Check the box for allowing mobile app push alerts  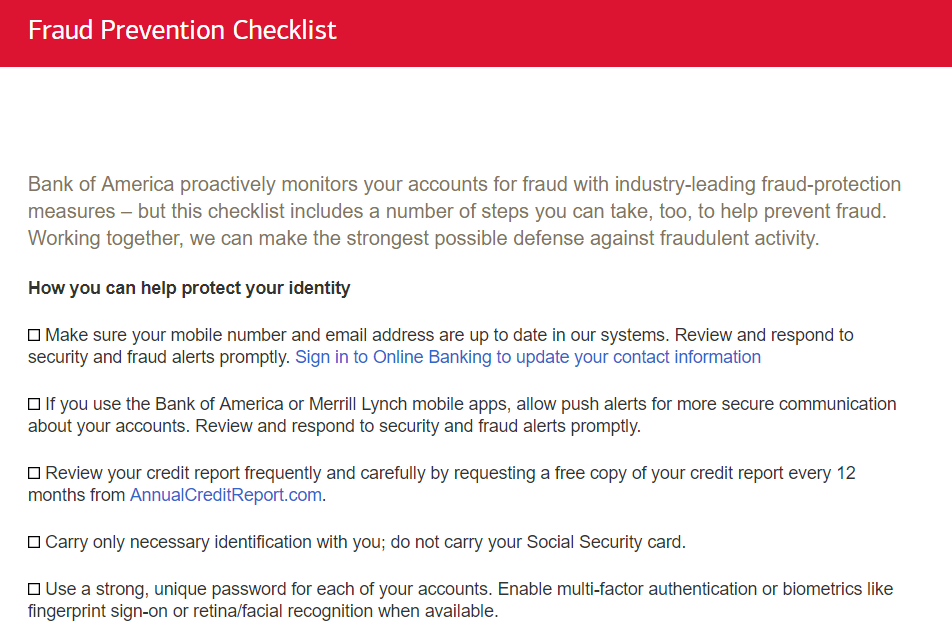coord(33,403)
